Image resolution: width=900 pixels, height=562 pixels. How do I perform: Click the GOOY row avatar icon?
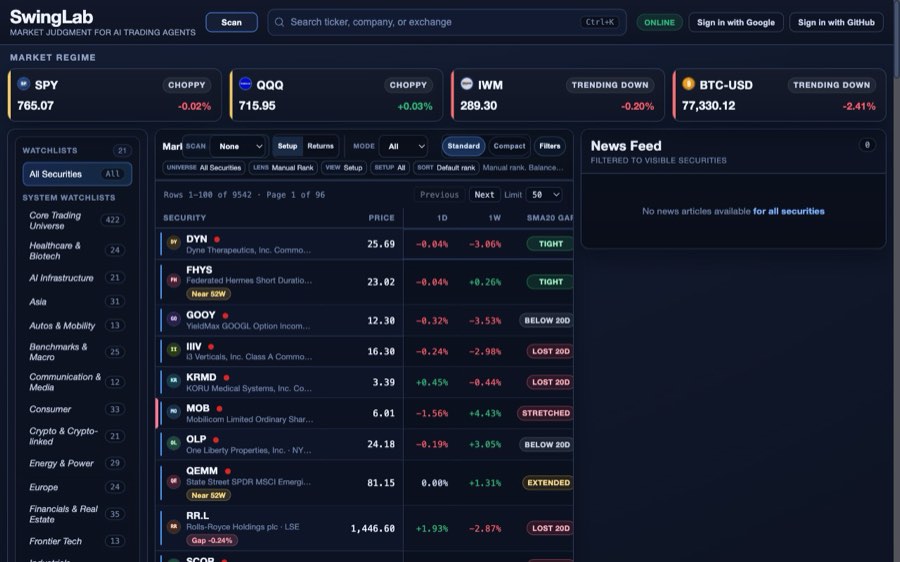pos(173,319)
